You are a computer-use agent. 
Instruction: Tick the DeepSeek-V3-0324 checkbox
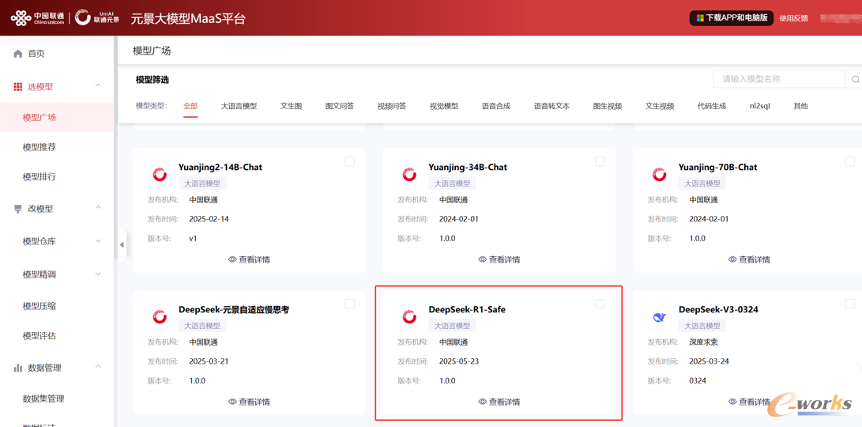click(x=850, y=304)
